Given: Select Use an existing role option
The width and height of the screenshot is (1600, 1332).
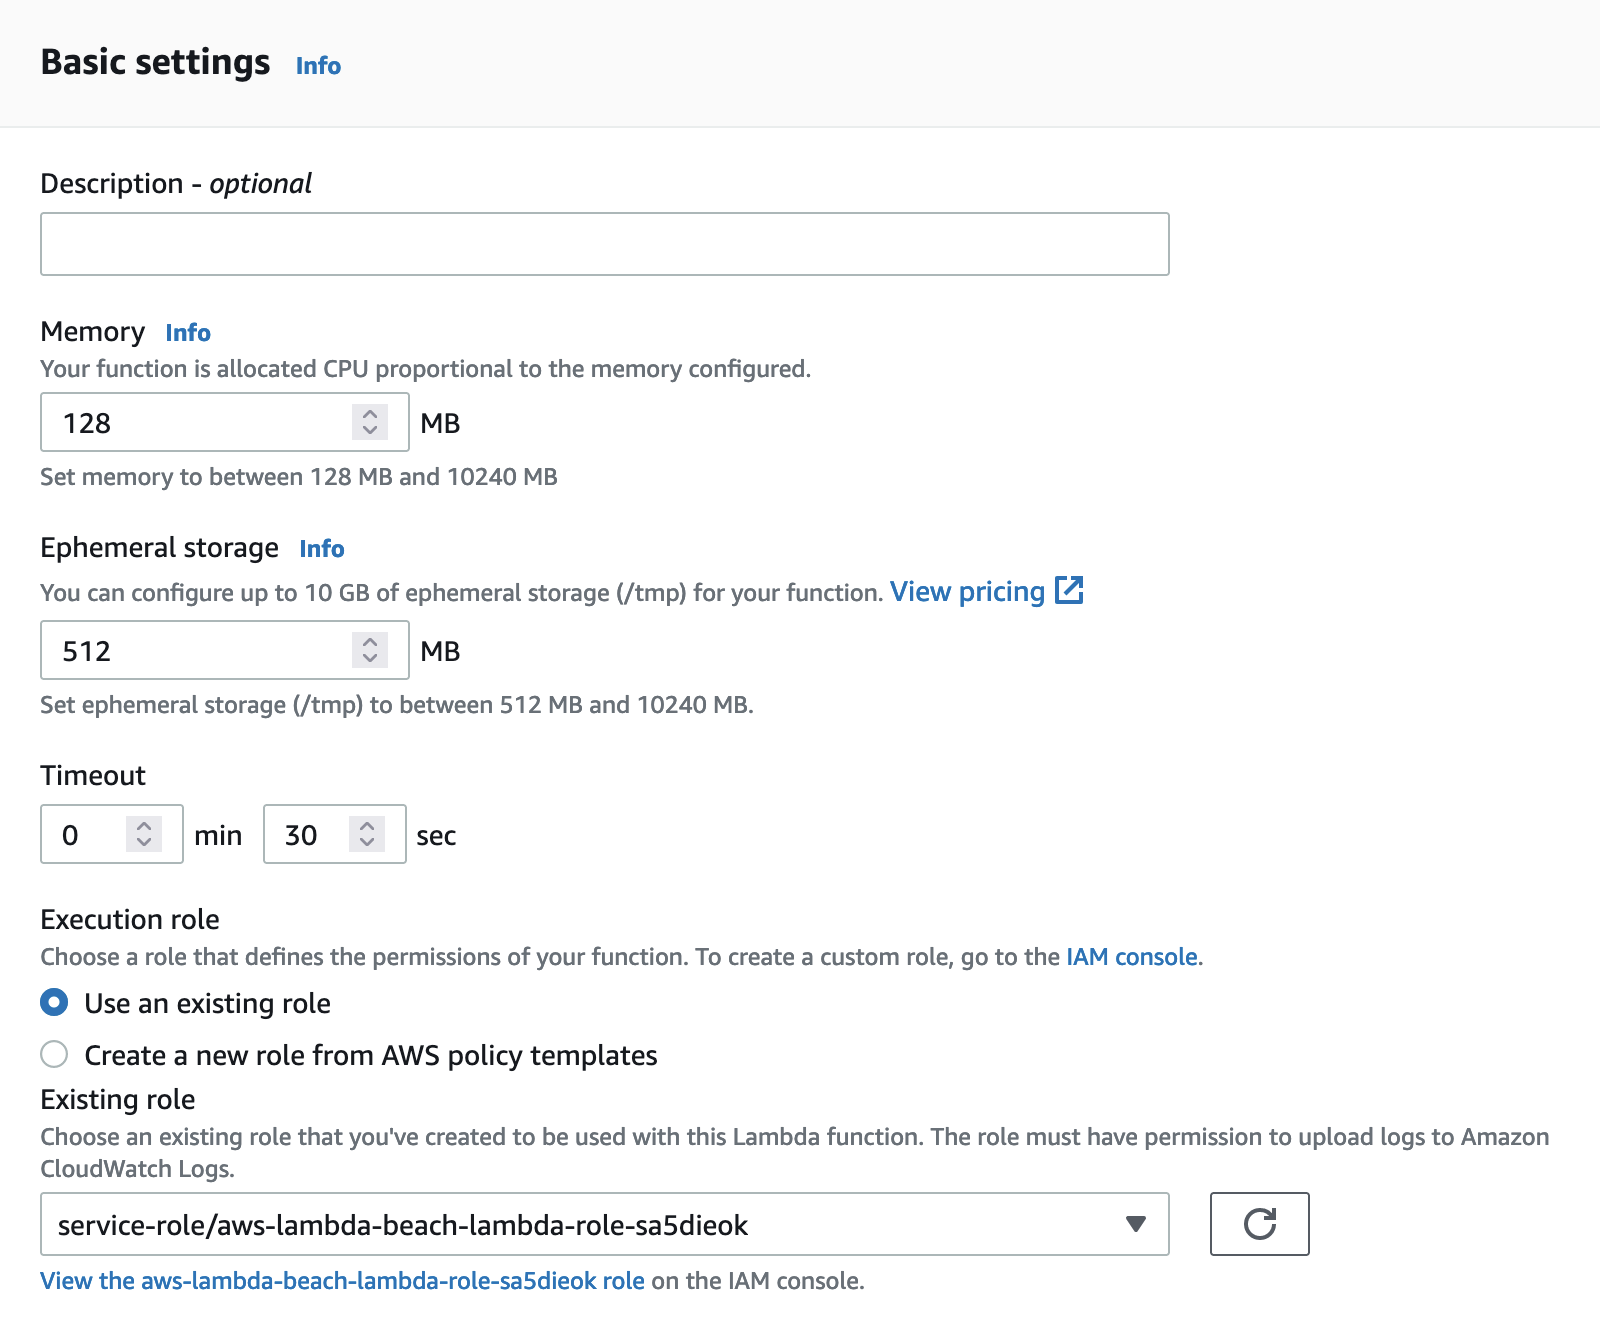Looking at the screenshot, I should 54,1002.
